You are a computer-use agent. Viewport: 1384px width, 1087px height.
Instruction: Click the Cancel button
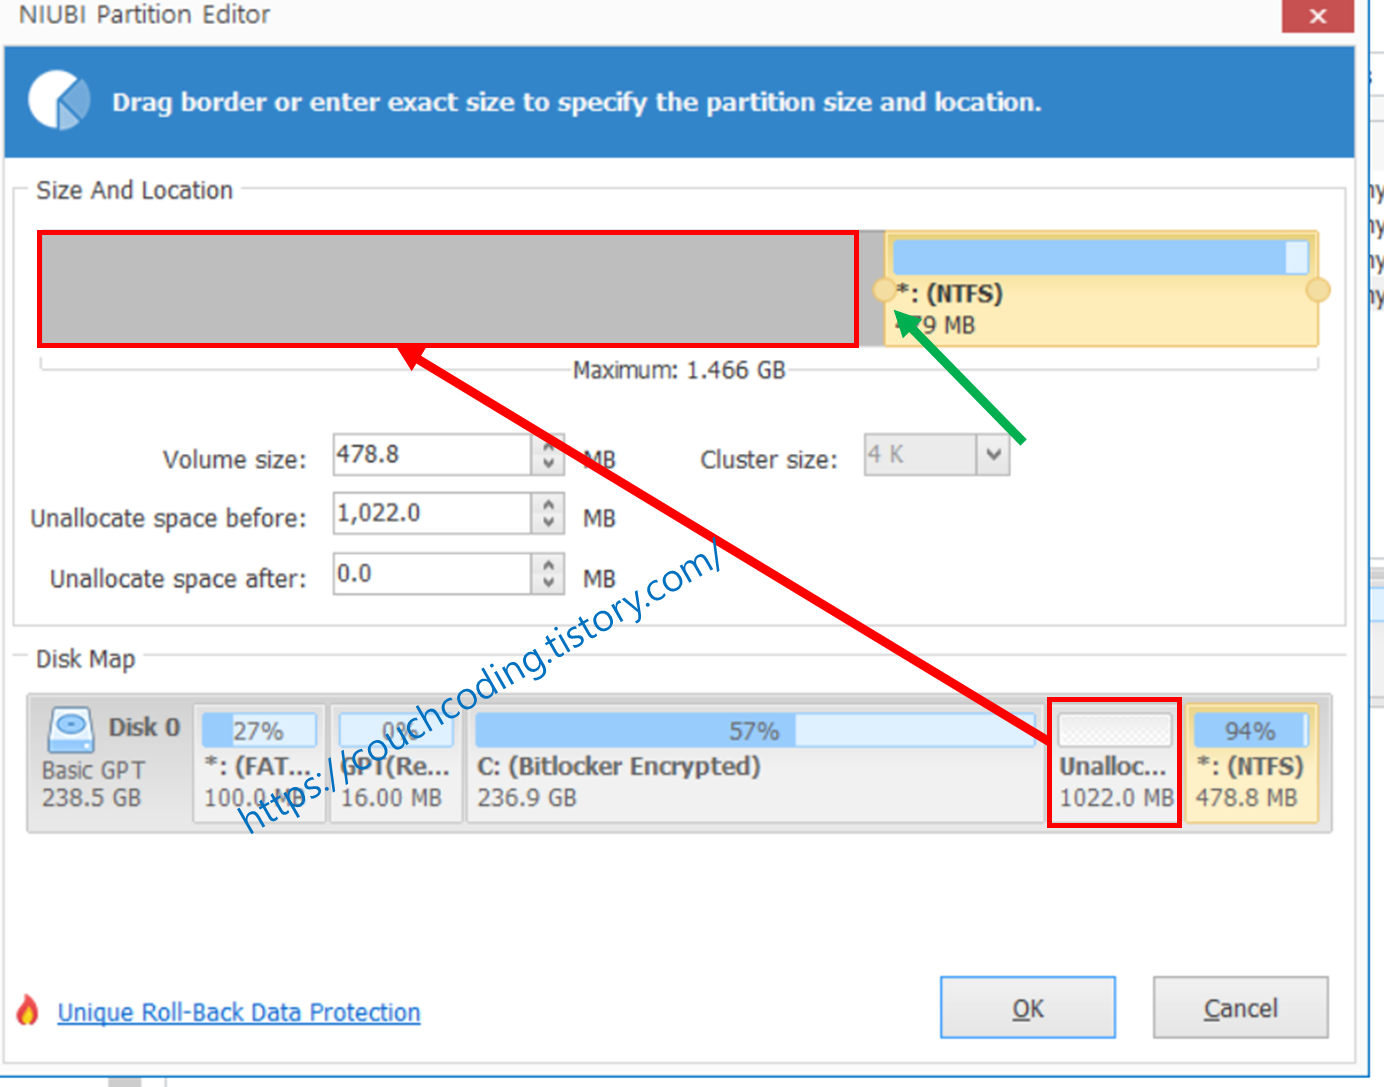click(1241, 1008)
